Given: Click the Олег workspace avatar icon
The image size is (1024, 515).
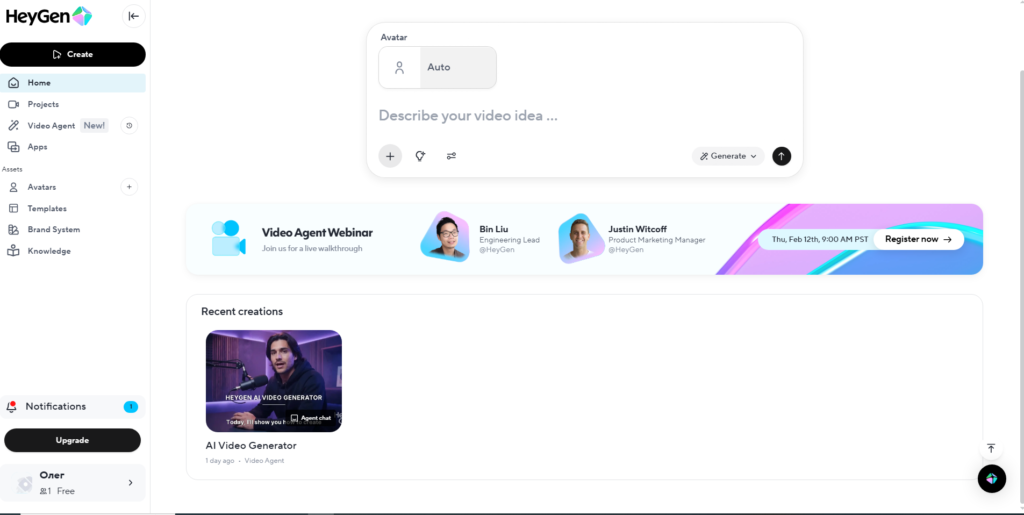Looking at the screenshot, I should pos(25,484).
